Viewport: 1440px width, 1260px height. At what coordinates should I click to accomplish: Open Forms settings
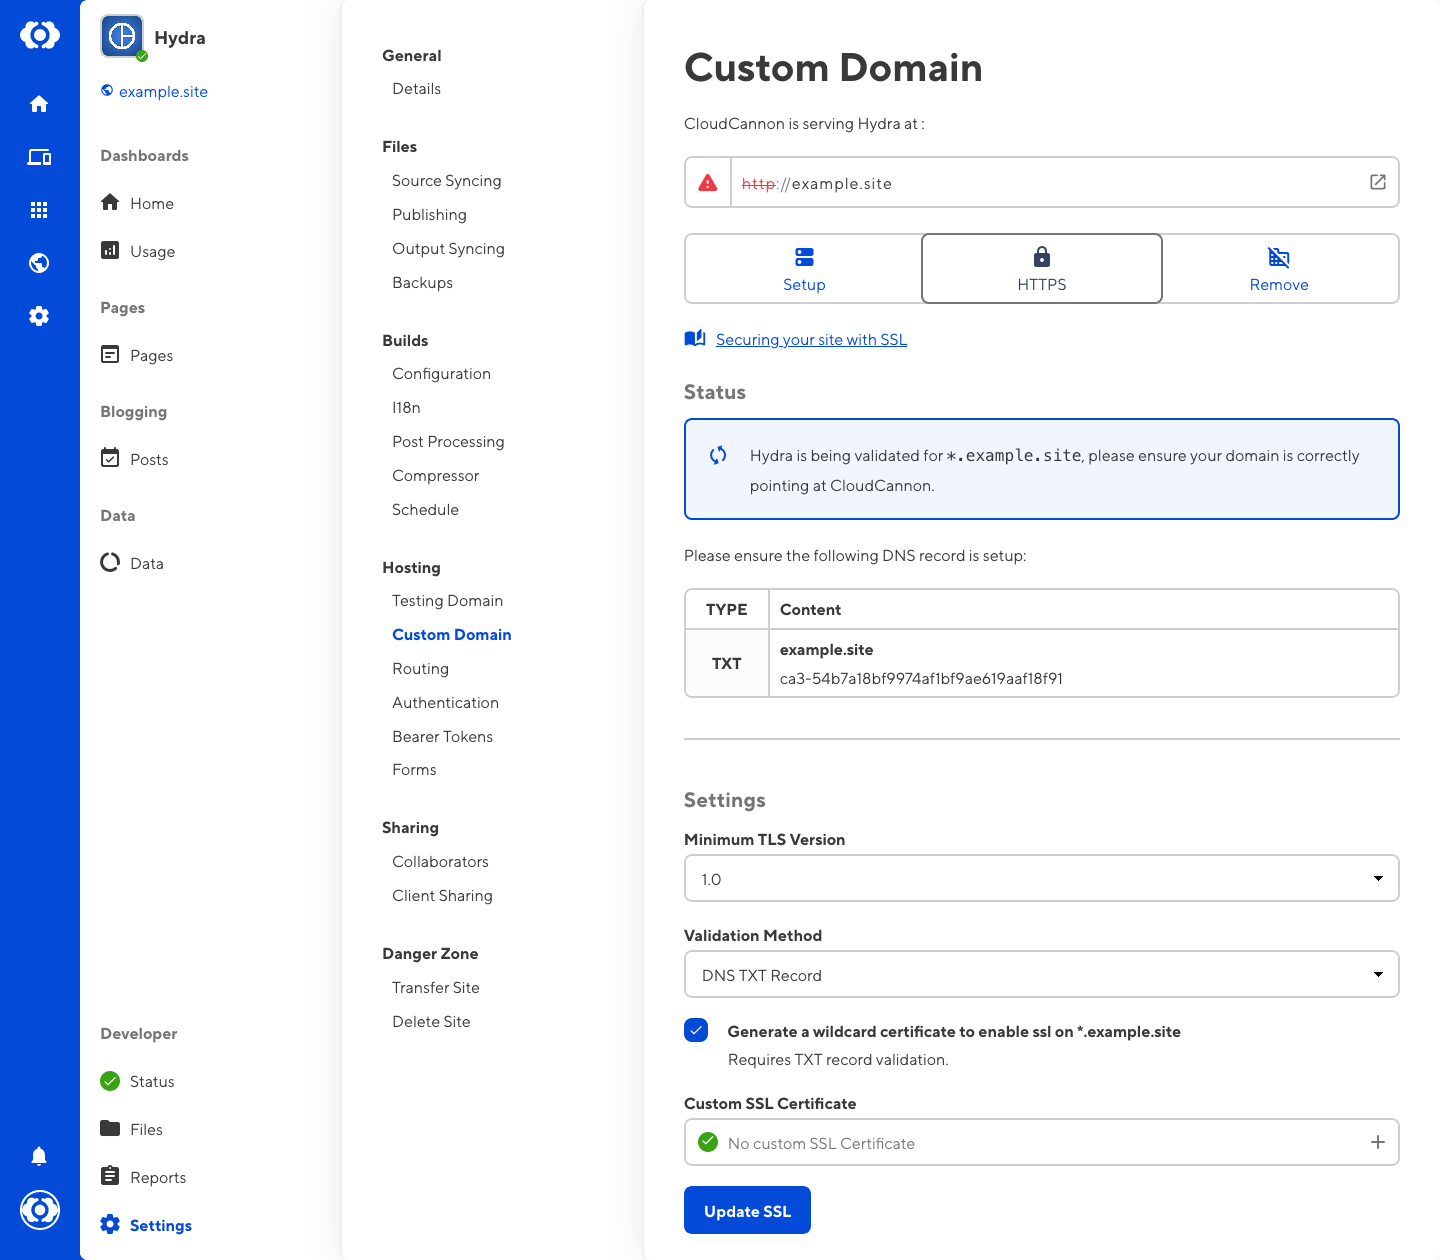pos(414,770)
